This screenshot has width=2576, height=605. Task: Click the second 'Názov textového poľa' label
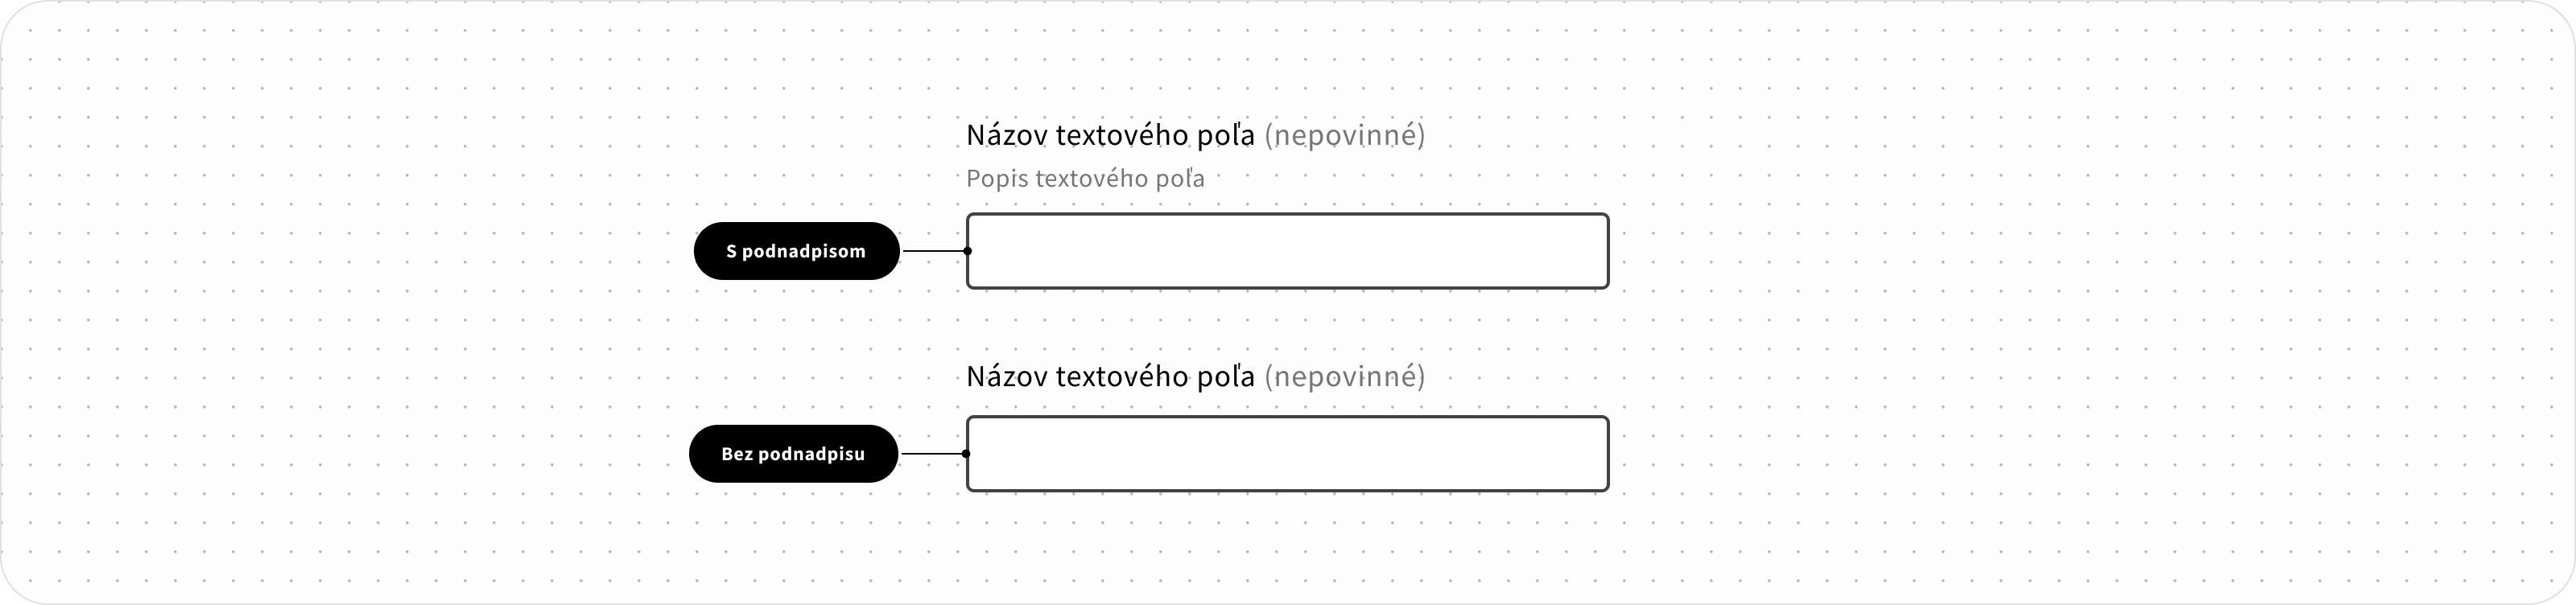1109,376
